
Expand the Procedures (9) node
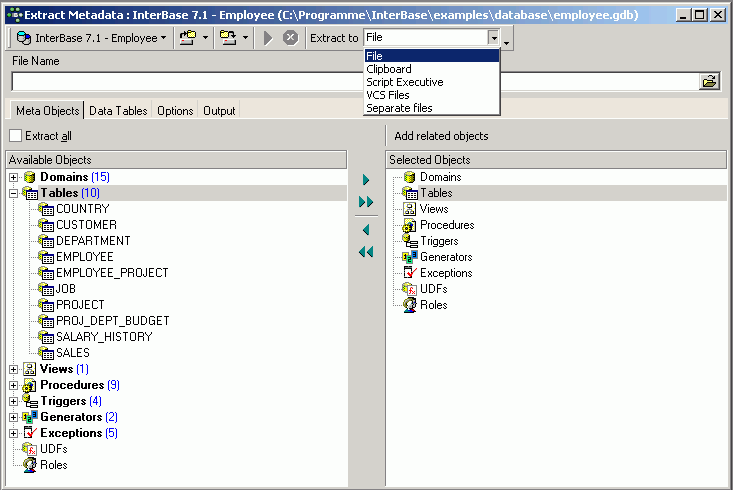[14, 386]
